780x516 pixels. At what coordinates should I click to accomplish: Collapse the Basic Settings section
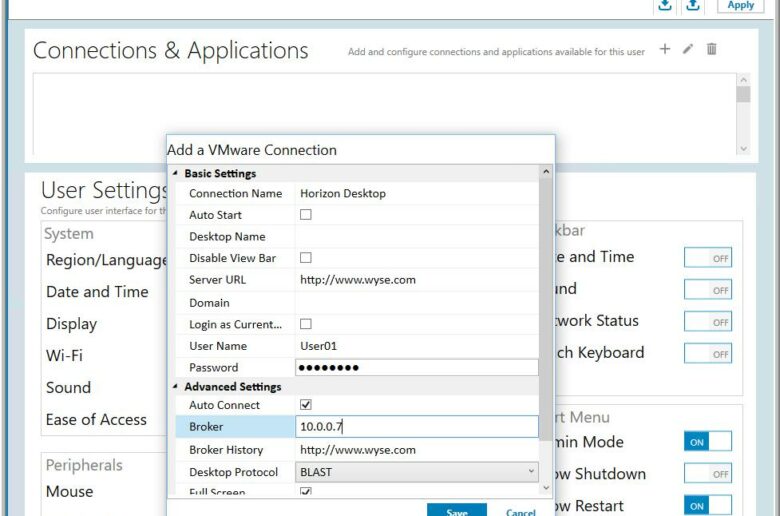[175, 173]
